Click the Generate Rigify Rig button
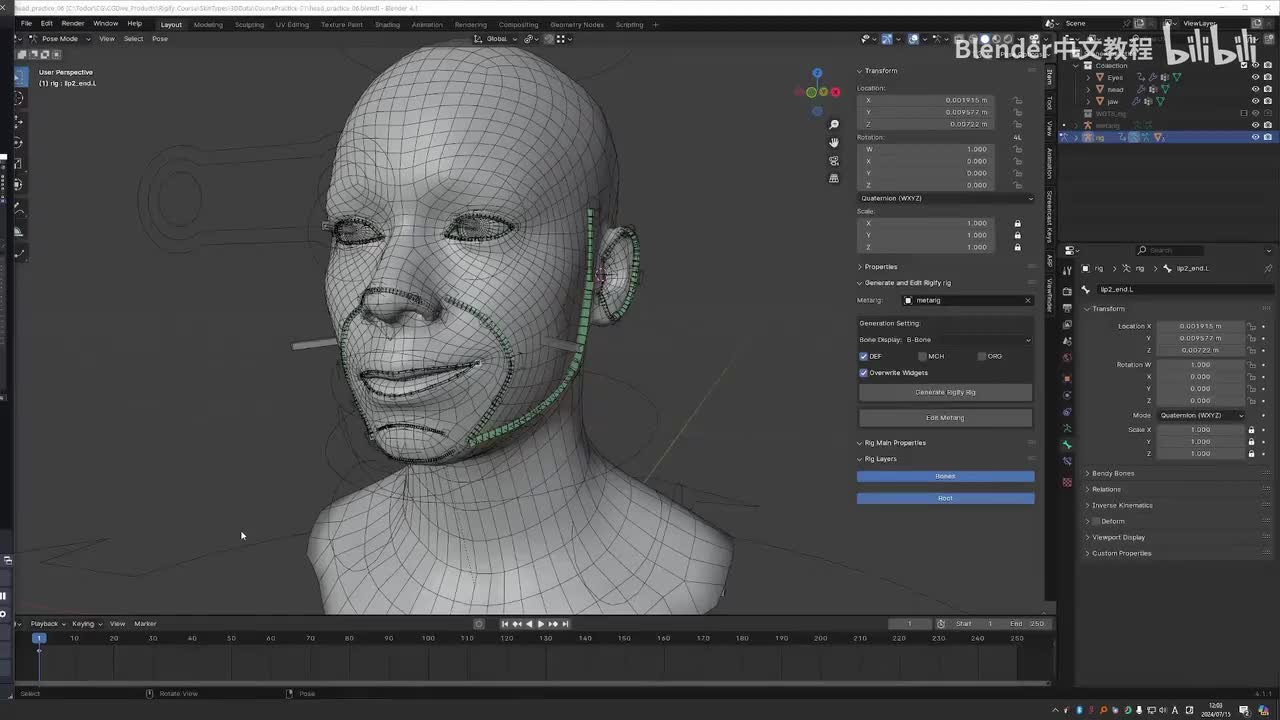 (x=945, y=392)
